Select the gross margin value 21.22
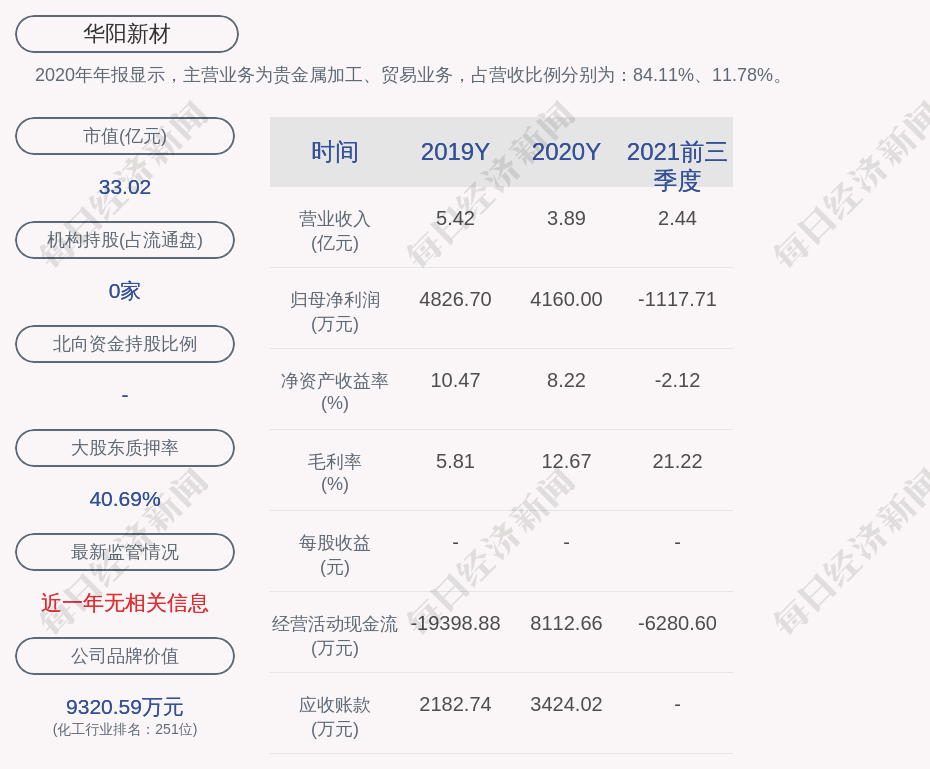 (677, 461)
